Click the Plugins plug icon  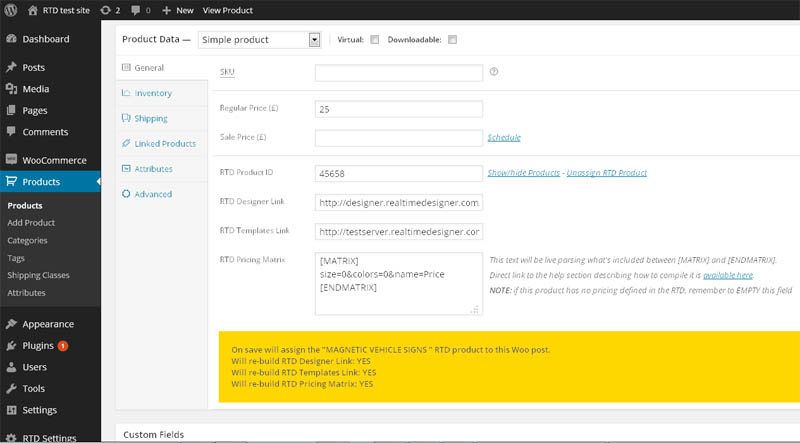[11, 346]
